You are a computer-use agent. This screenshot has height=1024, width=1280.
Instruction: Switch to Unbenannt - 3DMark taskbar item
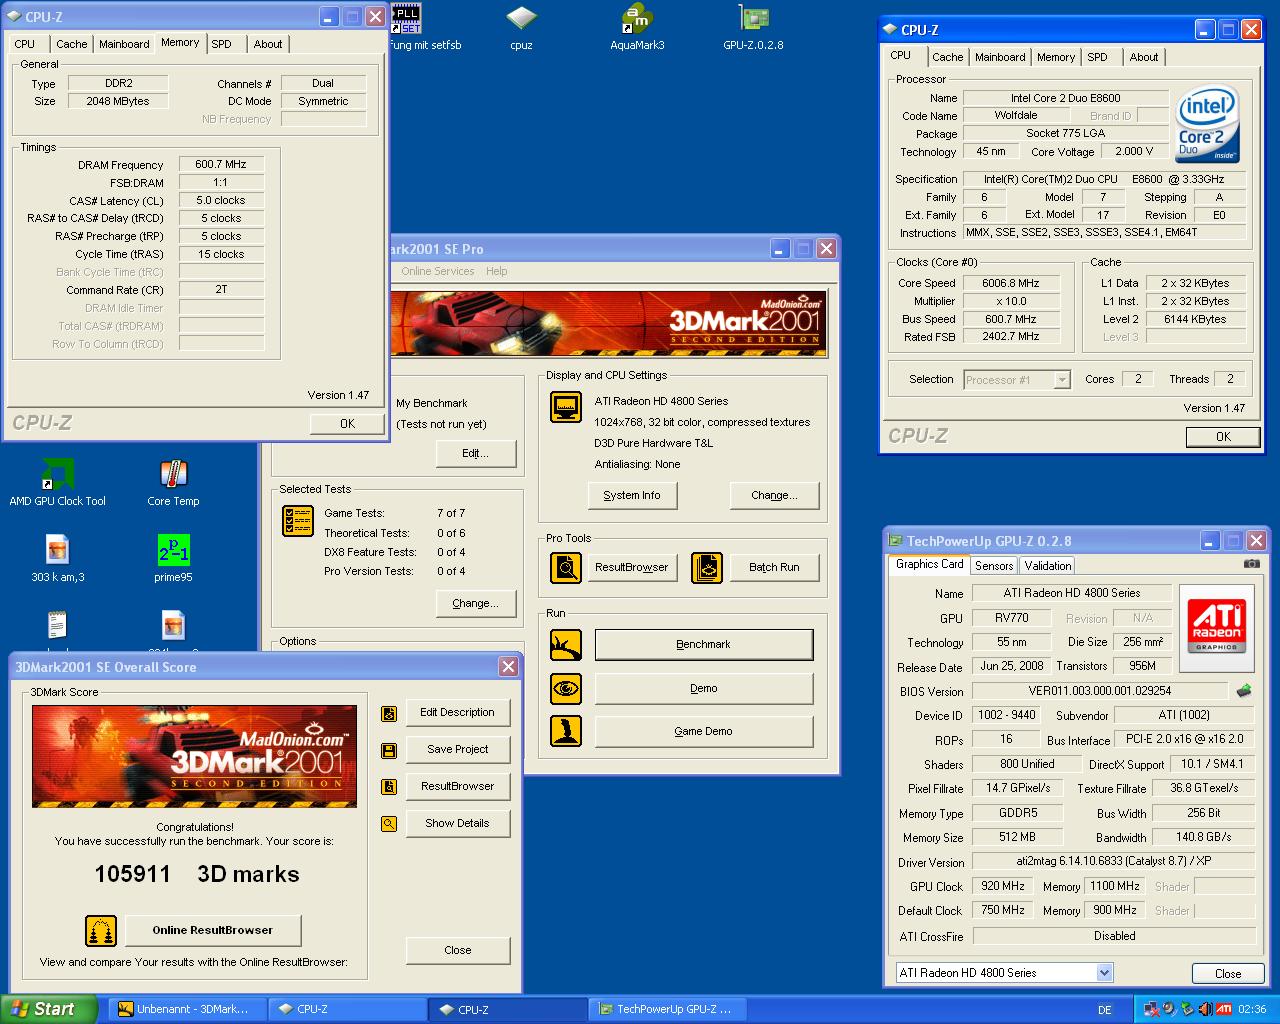(188, 1009)
